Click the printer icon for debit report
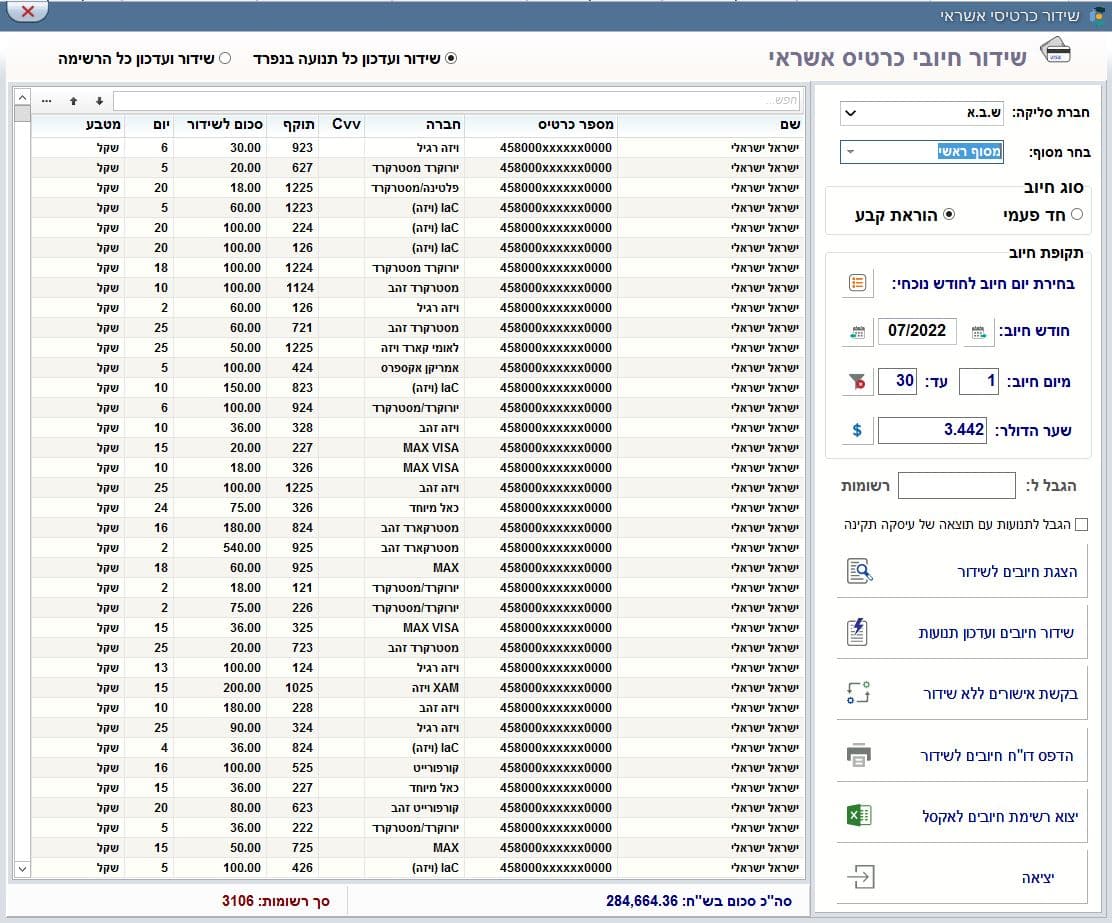Image resolution: width=1112 pixels, height=923 pixels. (x=859, y=755)
